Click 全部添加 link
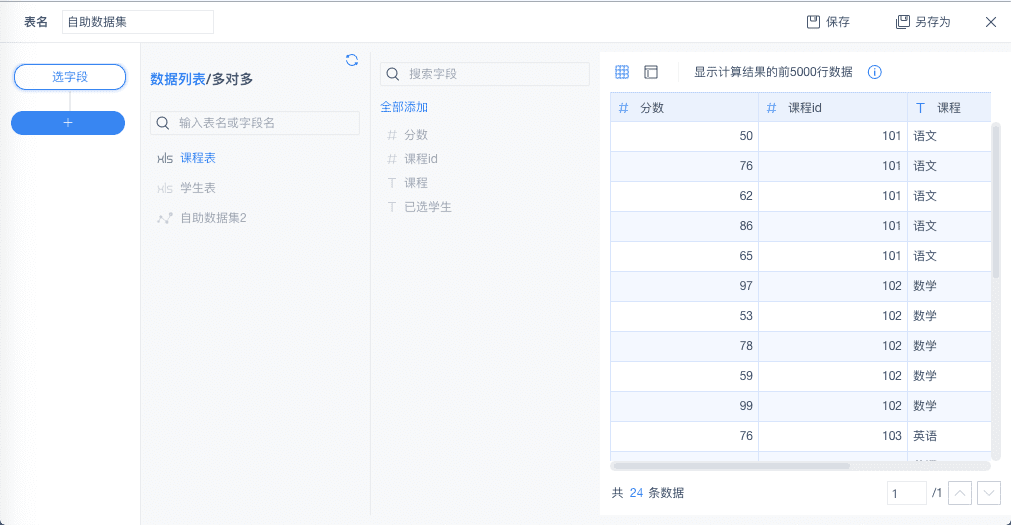The image size is (1011, 525). (x=404, y=107)
